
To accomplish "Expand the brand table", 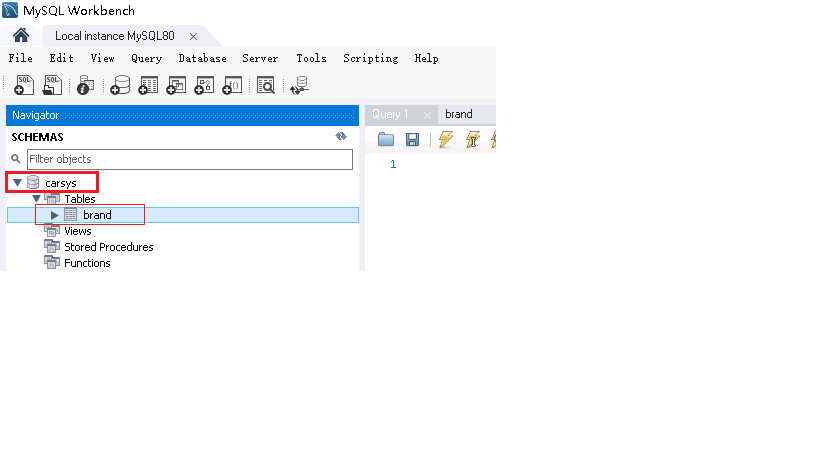I will click(x=54, y=215).
